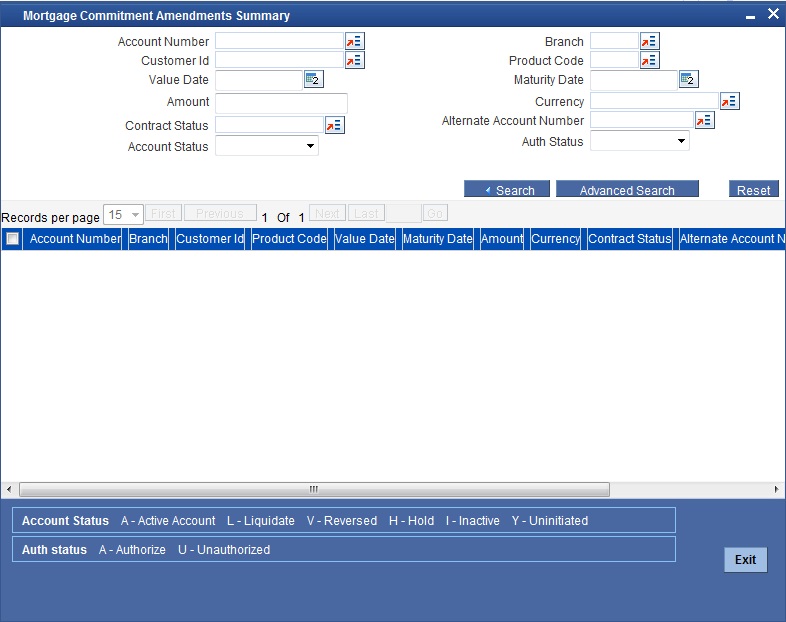The width and height of the screenshot is (786, 622).
Task: Focus the Alternate Account Number input field
Action: [642, 120]
